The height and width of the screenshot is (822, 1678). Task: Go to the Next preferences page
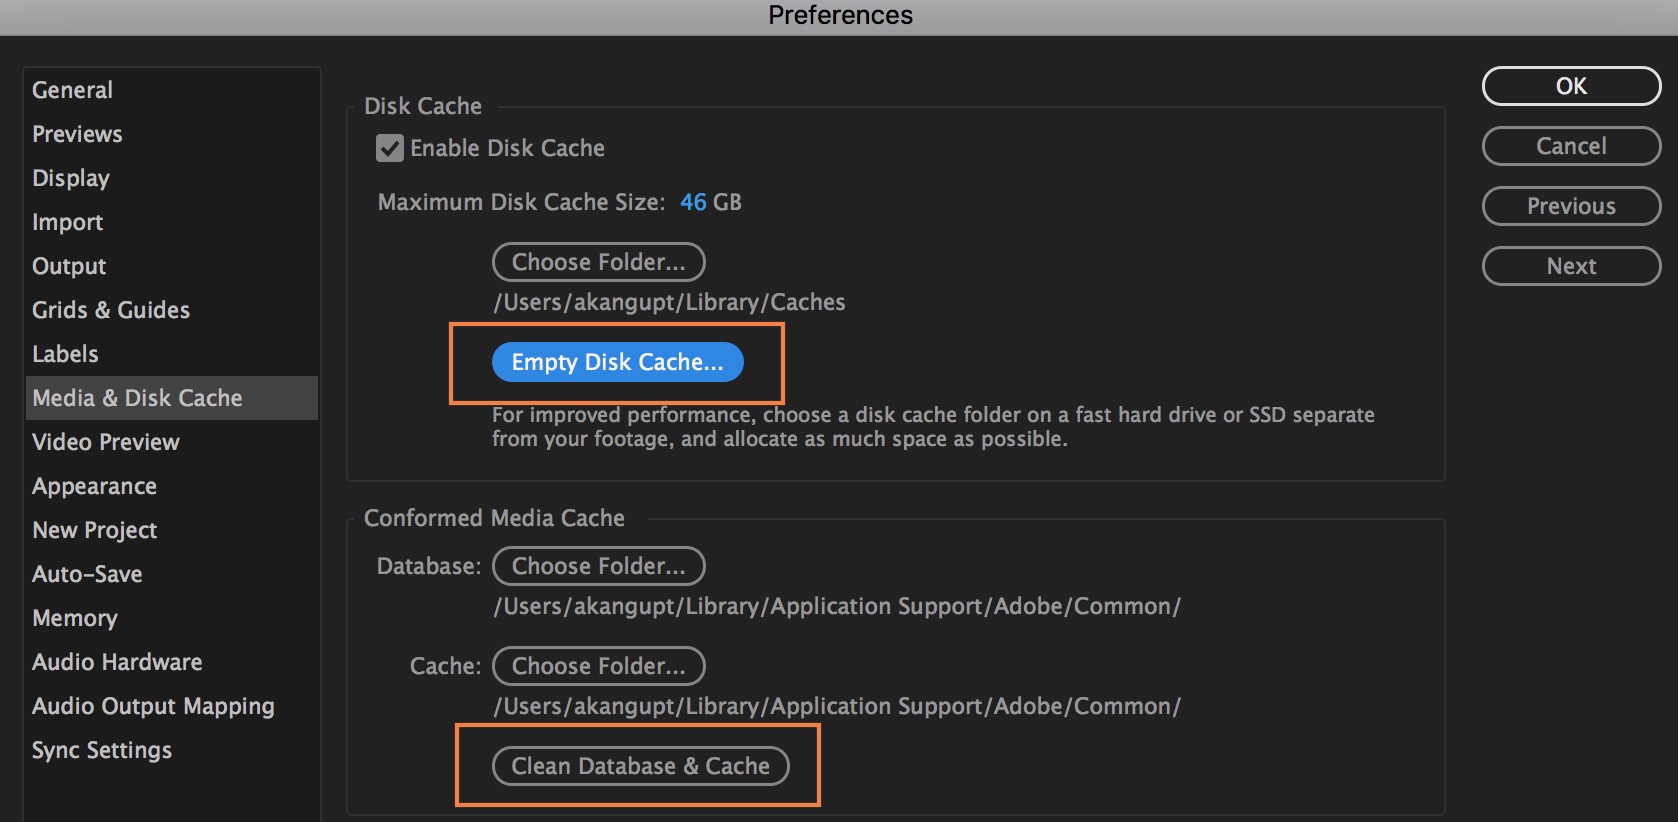pyautogui.click(x=1570, y=266)
